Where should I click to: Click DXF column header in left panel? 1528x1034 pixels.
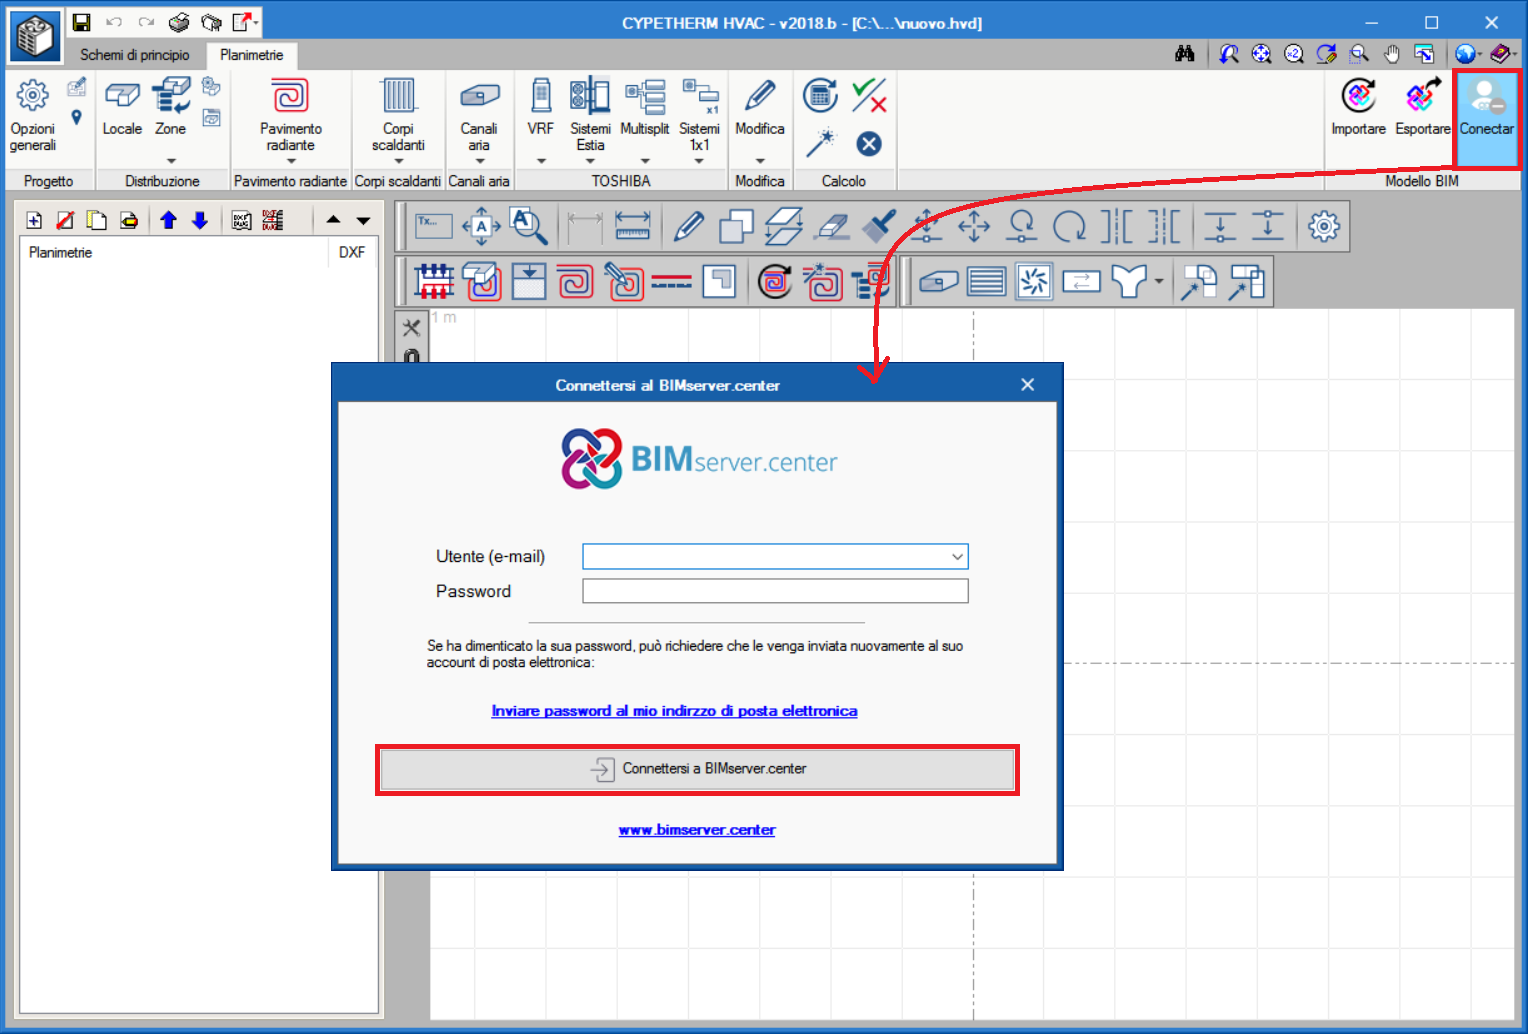pyautogui.click(x=352, y=253)
